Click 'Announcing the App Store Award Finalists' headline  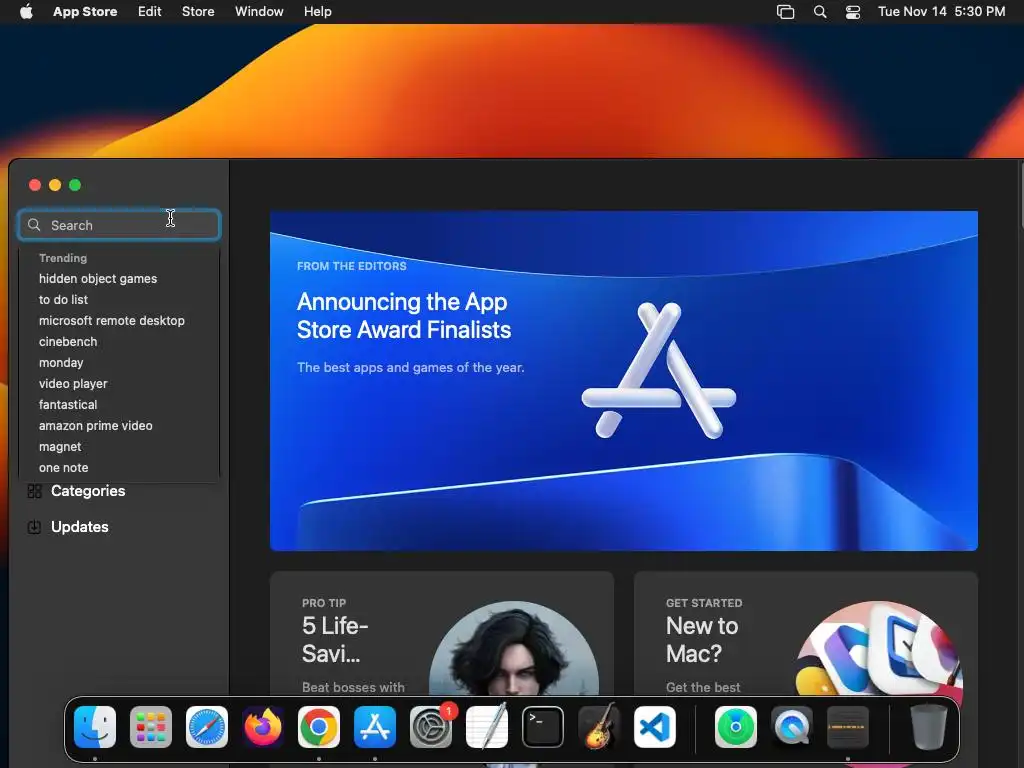(x=404, y=316)
